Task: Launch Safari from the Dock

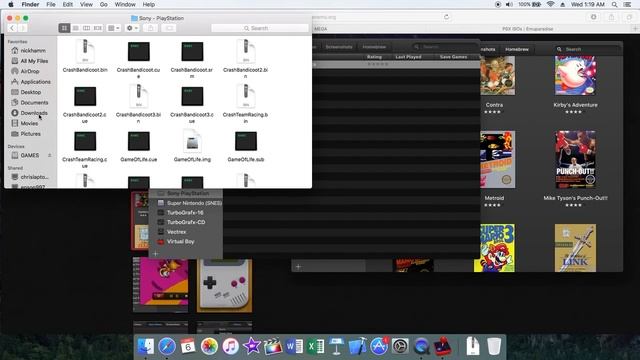Action: [167, 347]
